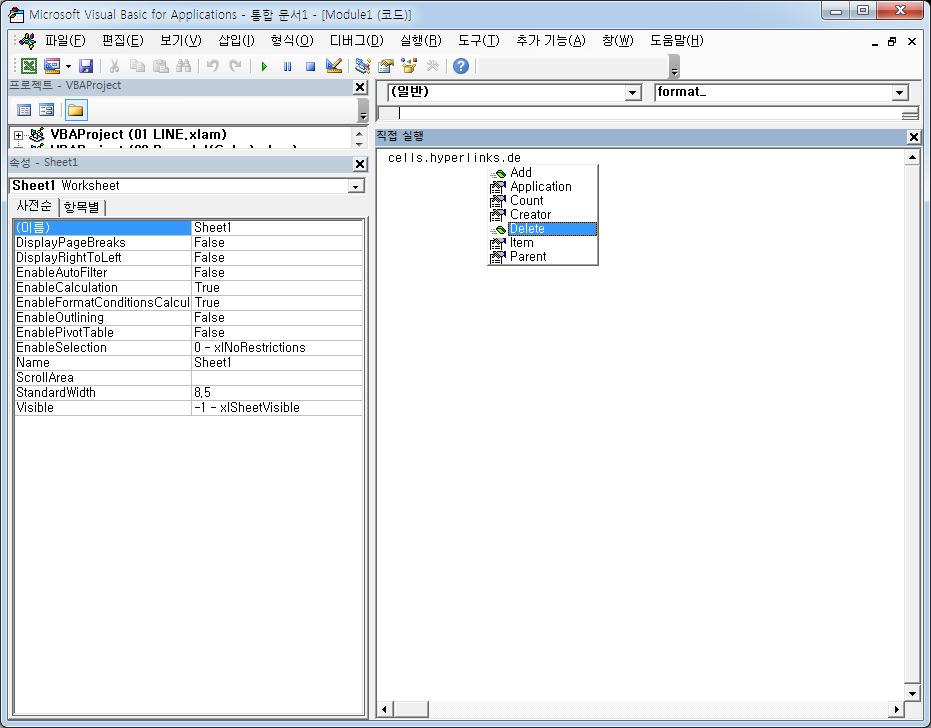Image resolution: width=931 pixels, height=728 pixels.
Task: Redo the last action
Action: tap(235, 66)
